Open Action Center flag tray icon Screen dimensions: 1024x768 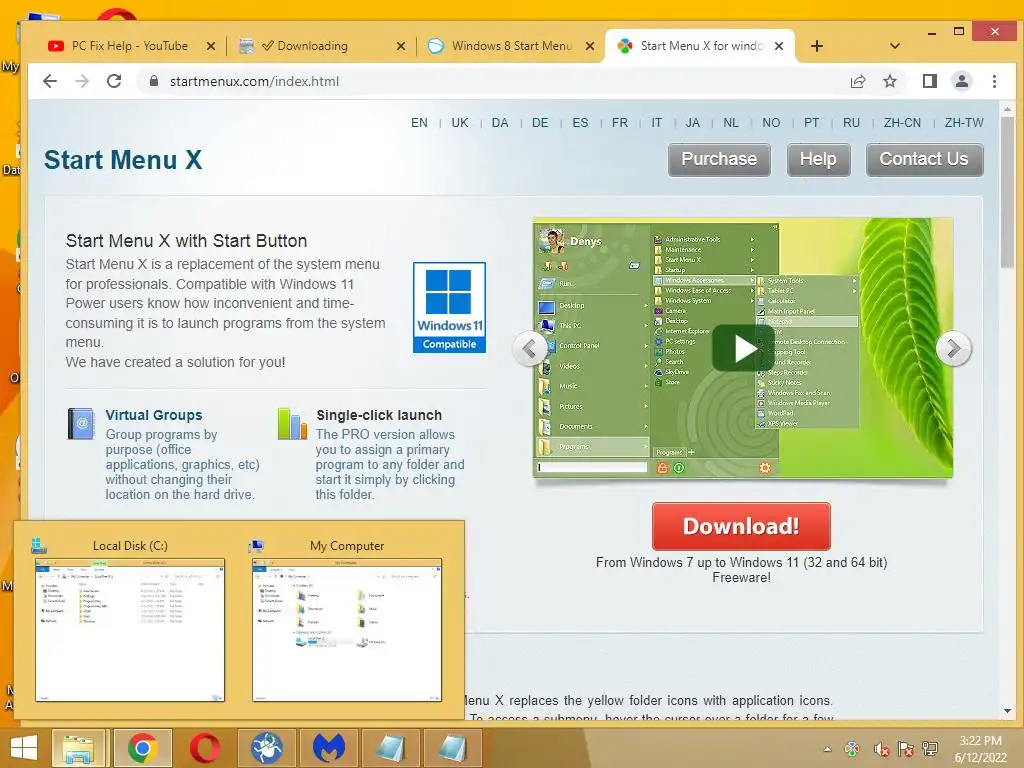tap(905, 749)
